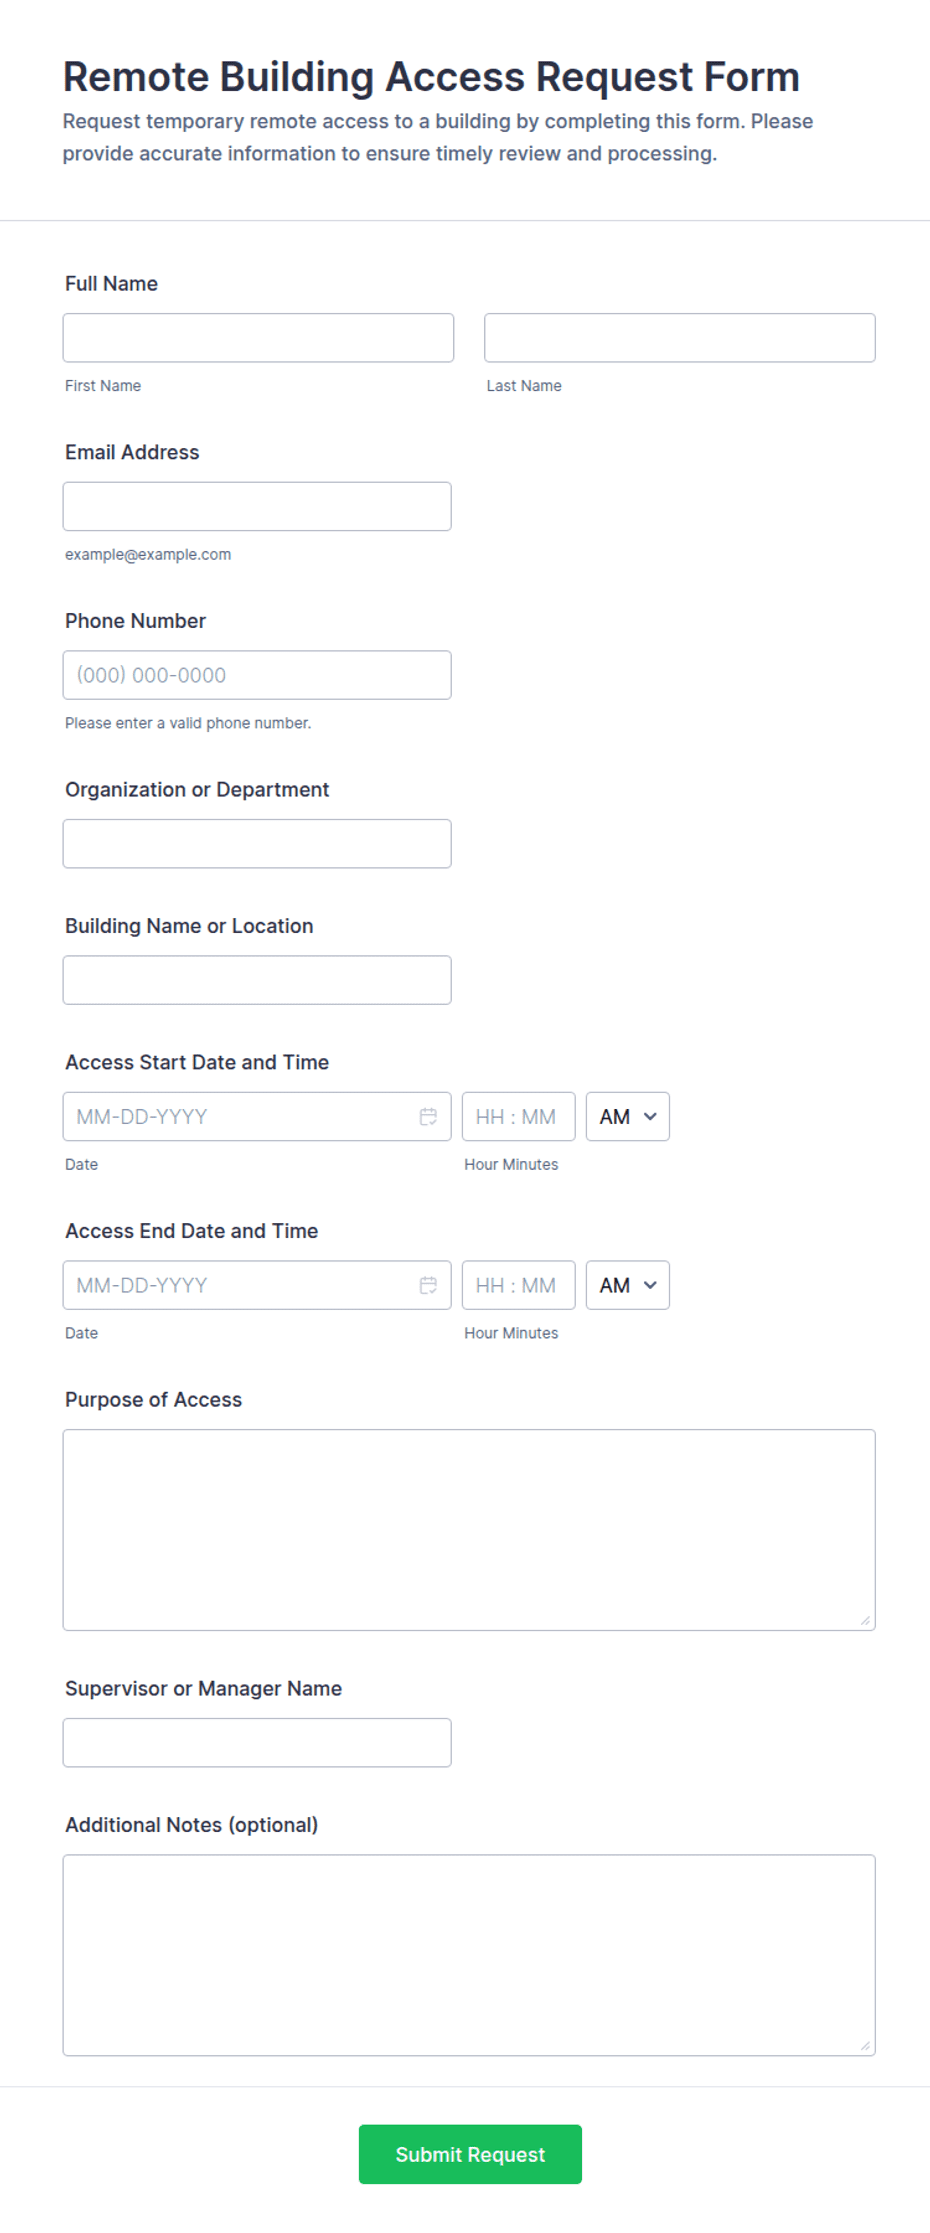Click the Phone Number field

(257, 675)
